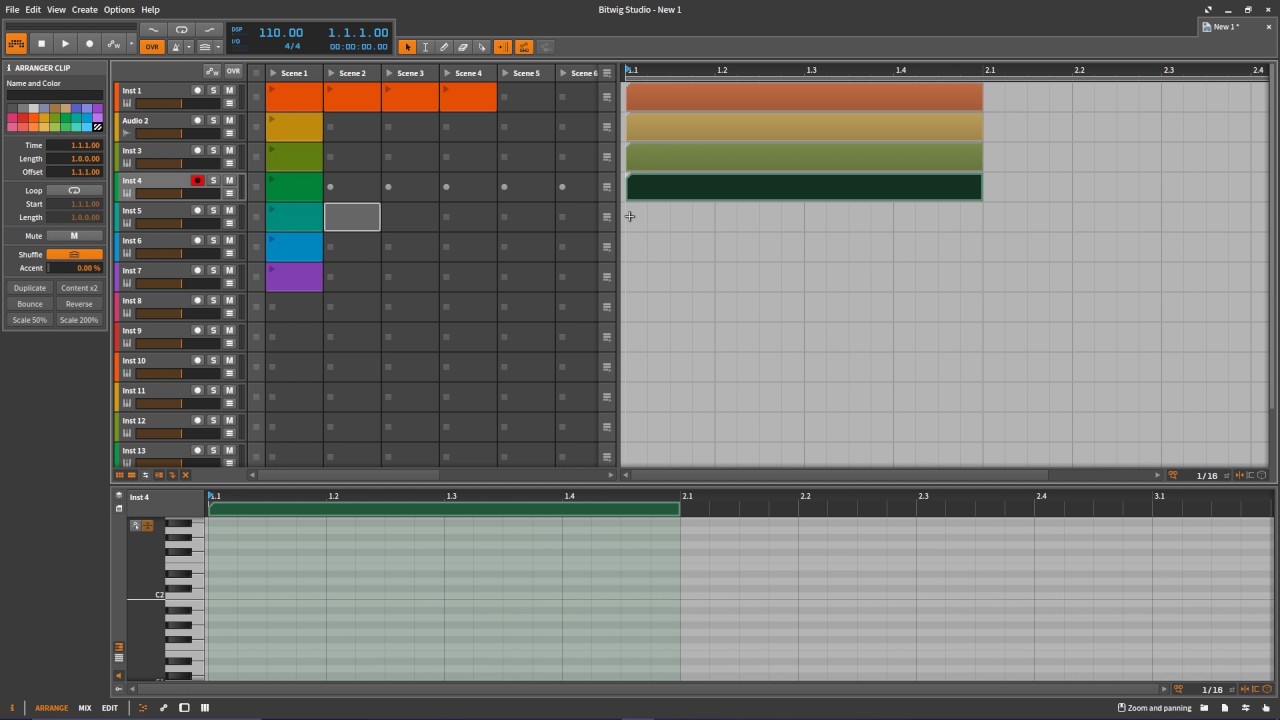Select the Pointer tool
The width and height of the screenshot is (1280, 720).
click(x=407, y=47)
